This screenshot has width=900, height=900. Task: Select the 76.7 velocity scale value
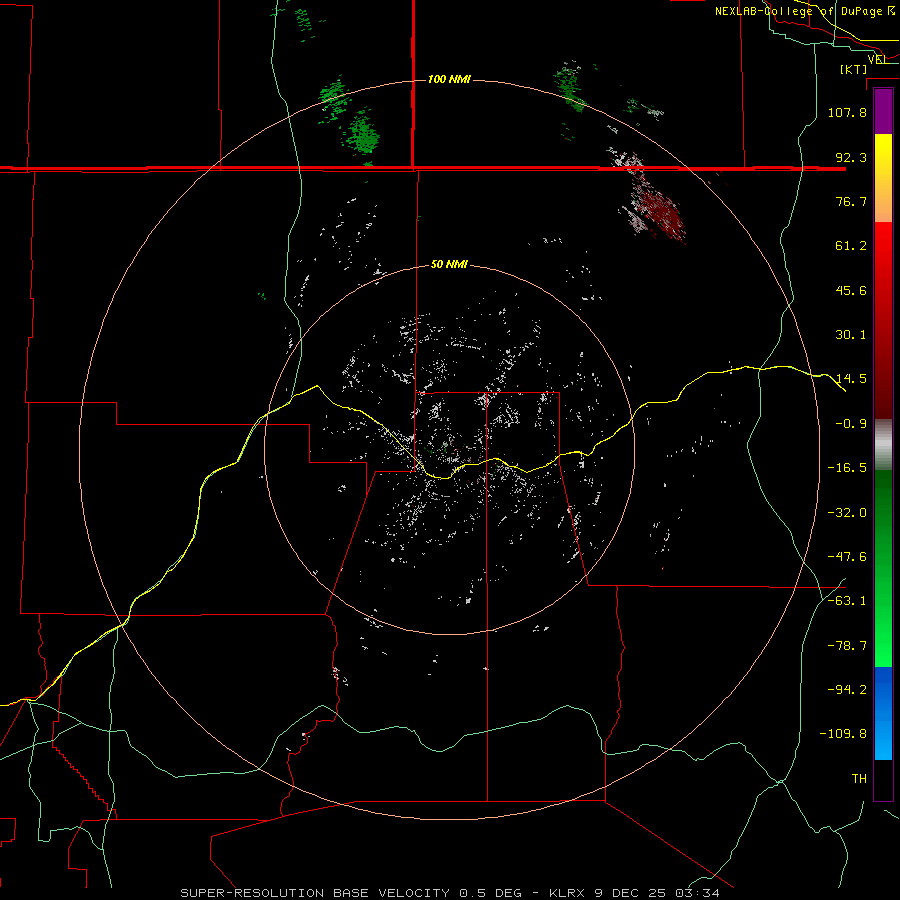point(851,201)
